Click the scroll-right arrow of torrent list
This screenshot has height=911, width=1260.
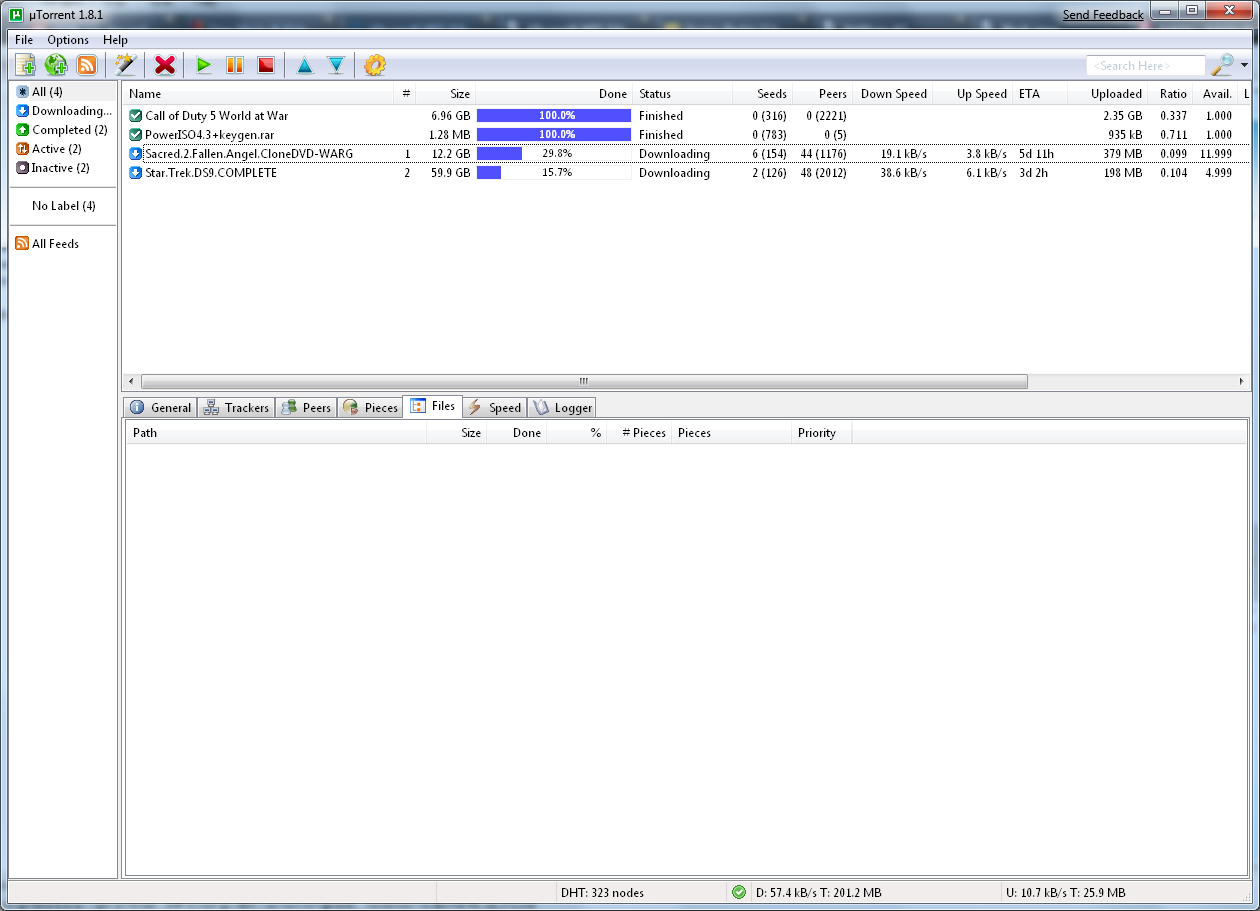pos(1242,381)
